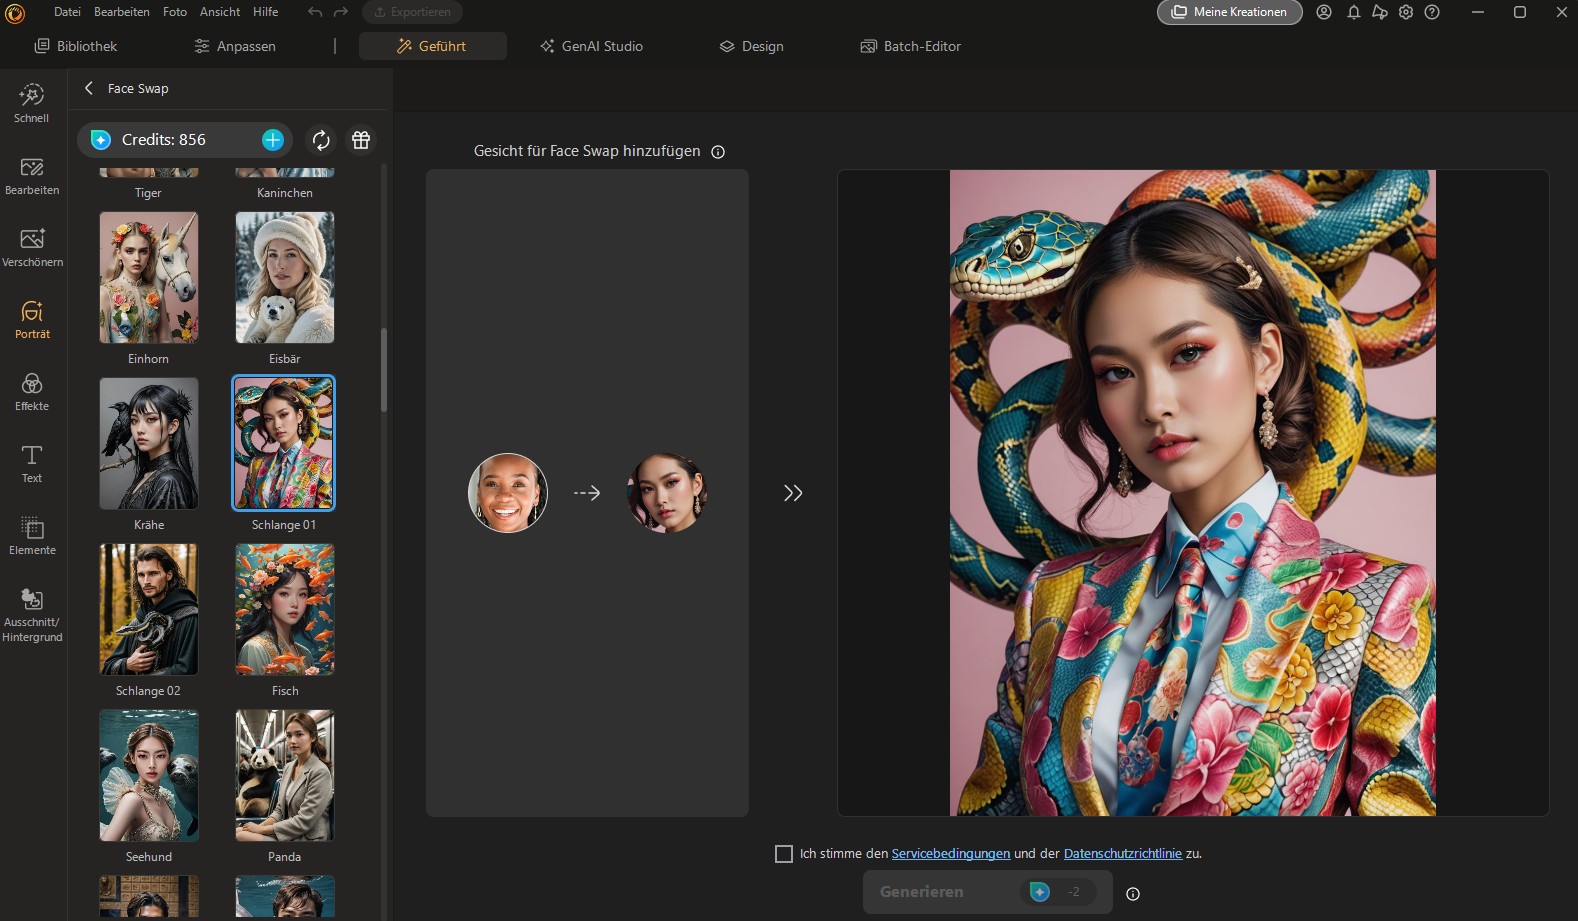
Task: Select the Fisch template thumbnail
Action: [x=285, y=610]
